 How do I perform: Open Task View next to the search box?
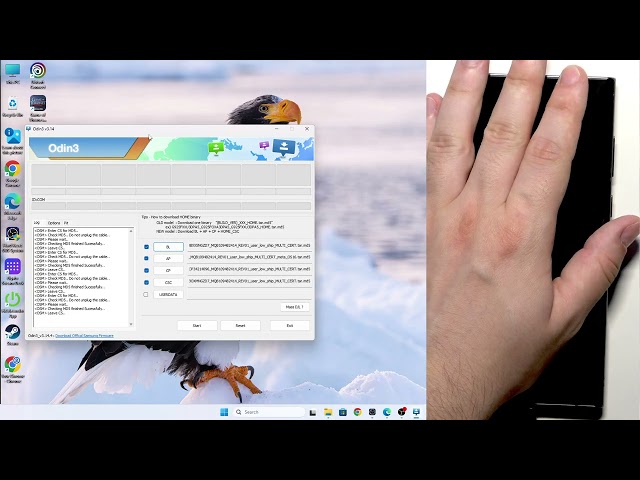point(313,412)
